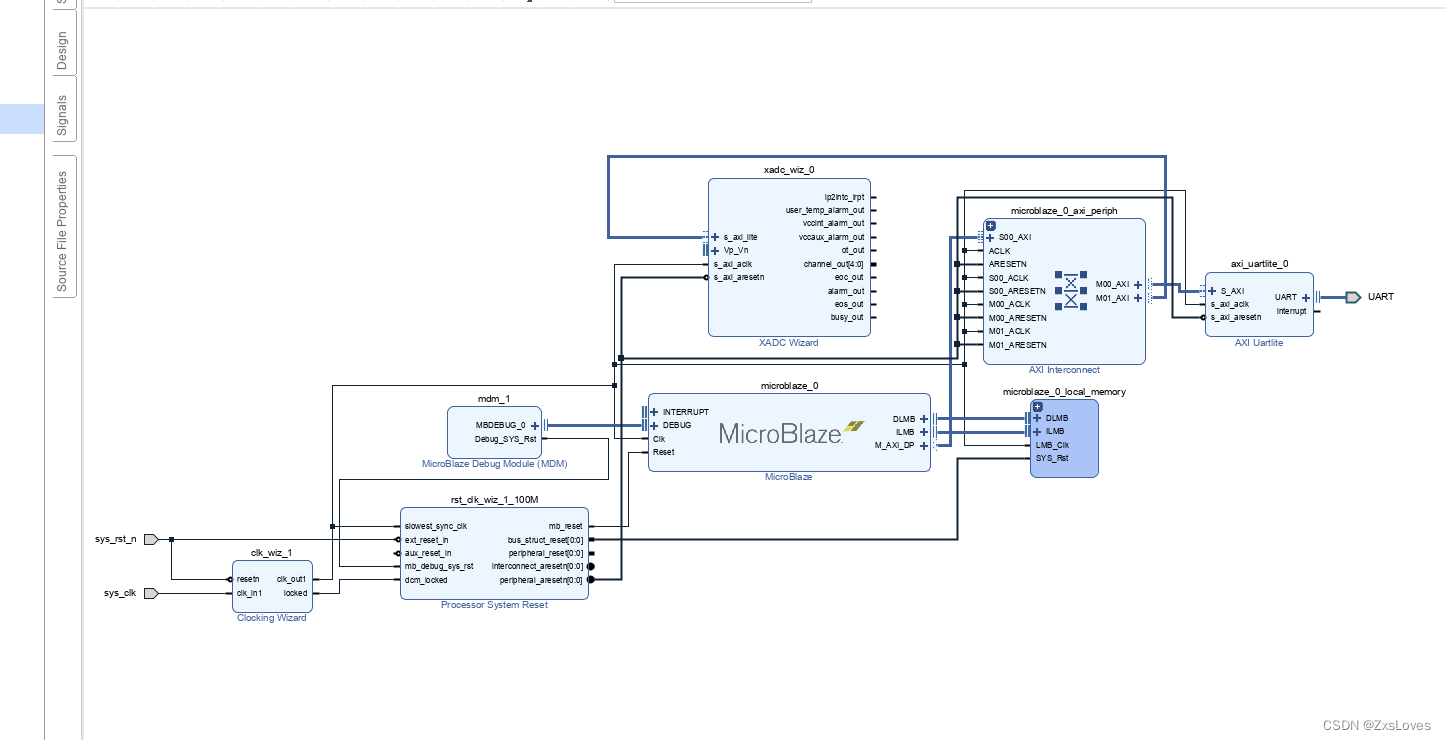Screen dimensions: 1446x740
Task: Expand the INTERRUPT interface on microblaze_0
Action: point(655,412)
